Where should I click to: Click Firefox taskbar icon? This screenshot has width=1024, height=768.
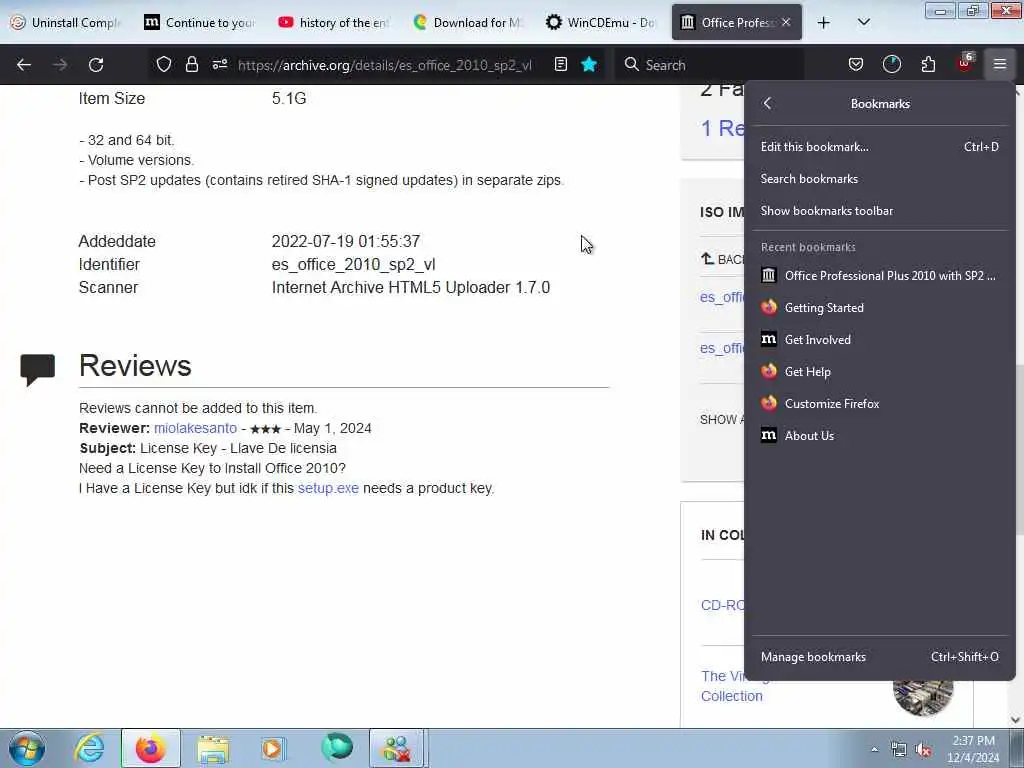coord(150,748)
